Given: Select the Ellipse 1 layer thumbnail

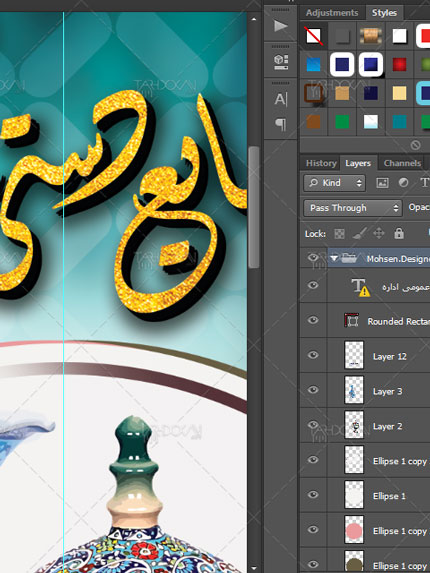Looking at the screenshot, I should pos(354,495).
